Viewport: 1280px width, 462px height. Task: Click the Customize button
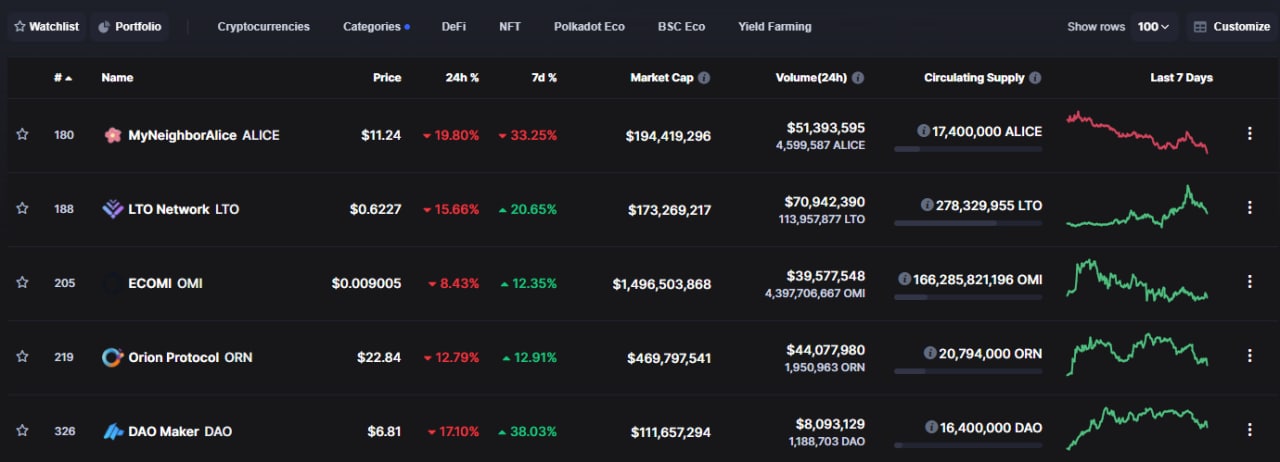tap(1231, 27)
